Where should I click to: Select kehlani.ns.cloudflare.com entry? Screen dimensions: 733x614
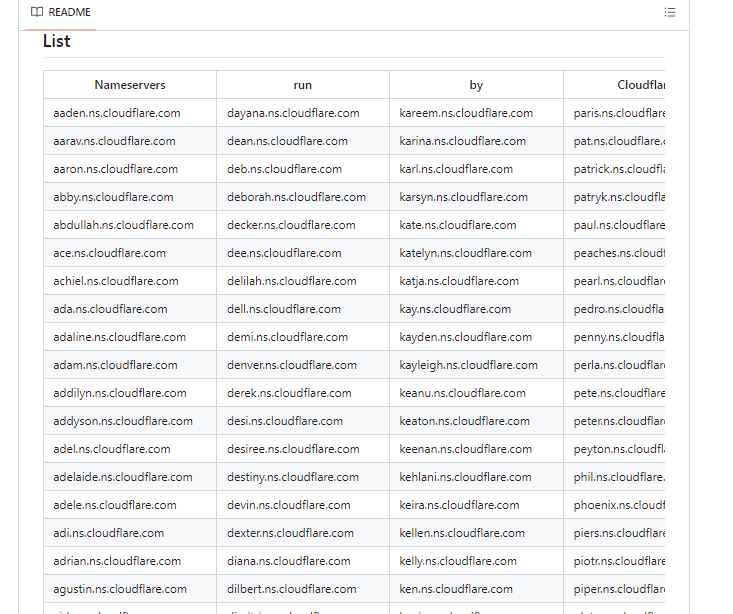465,477
